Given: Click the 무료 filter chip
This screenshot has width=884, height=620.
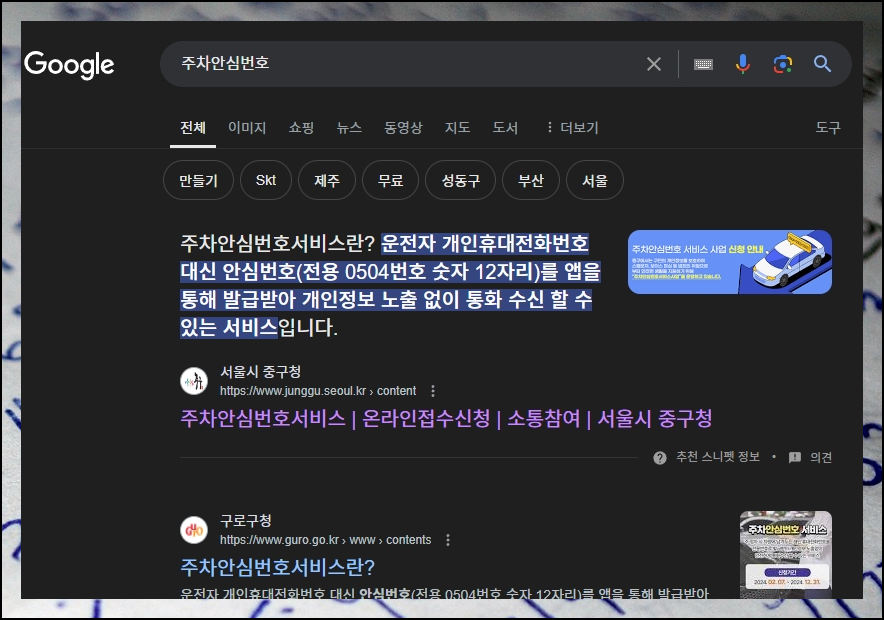Looking at the screenshot, I should click(390, 180).
